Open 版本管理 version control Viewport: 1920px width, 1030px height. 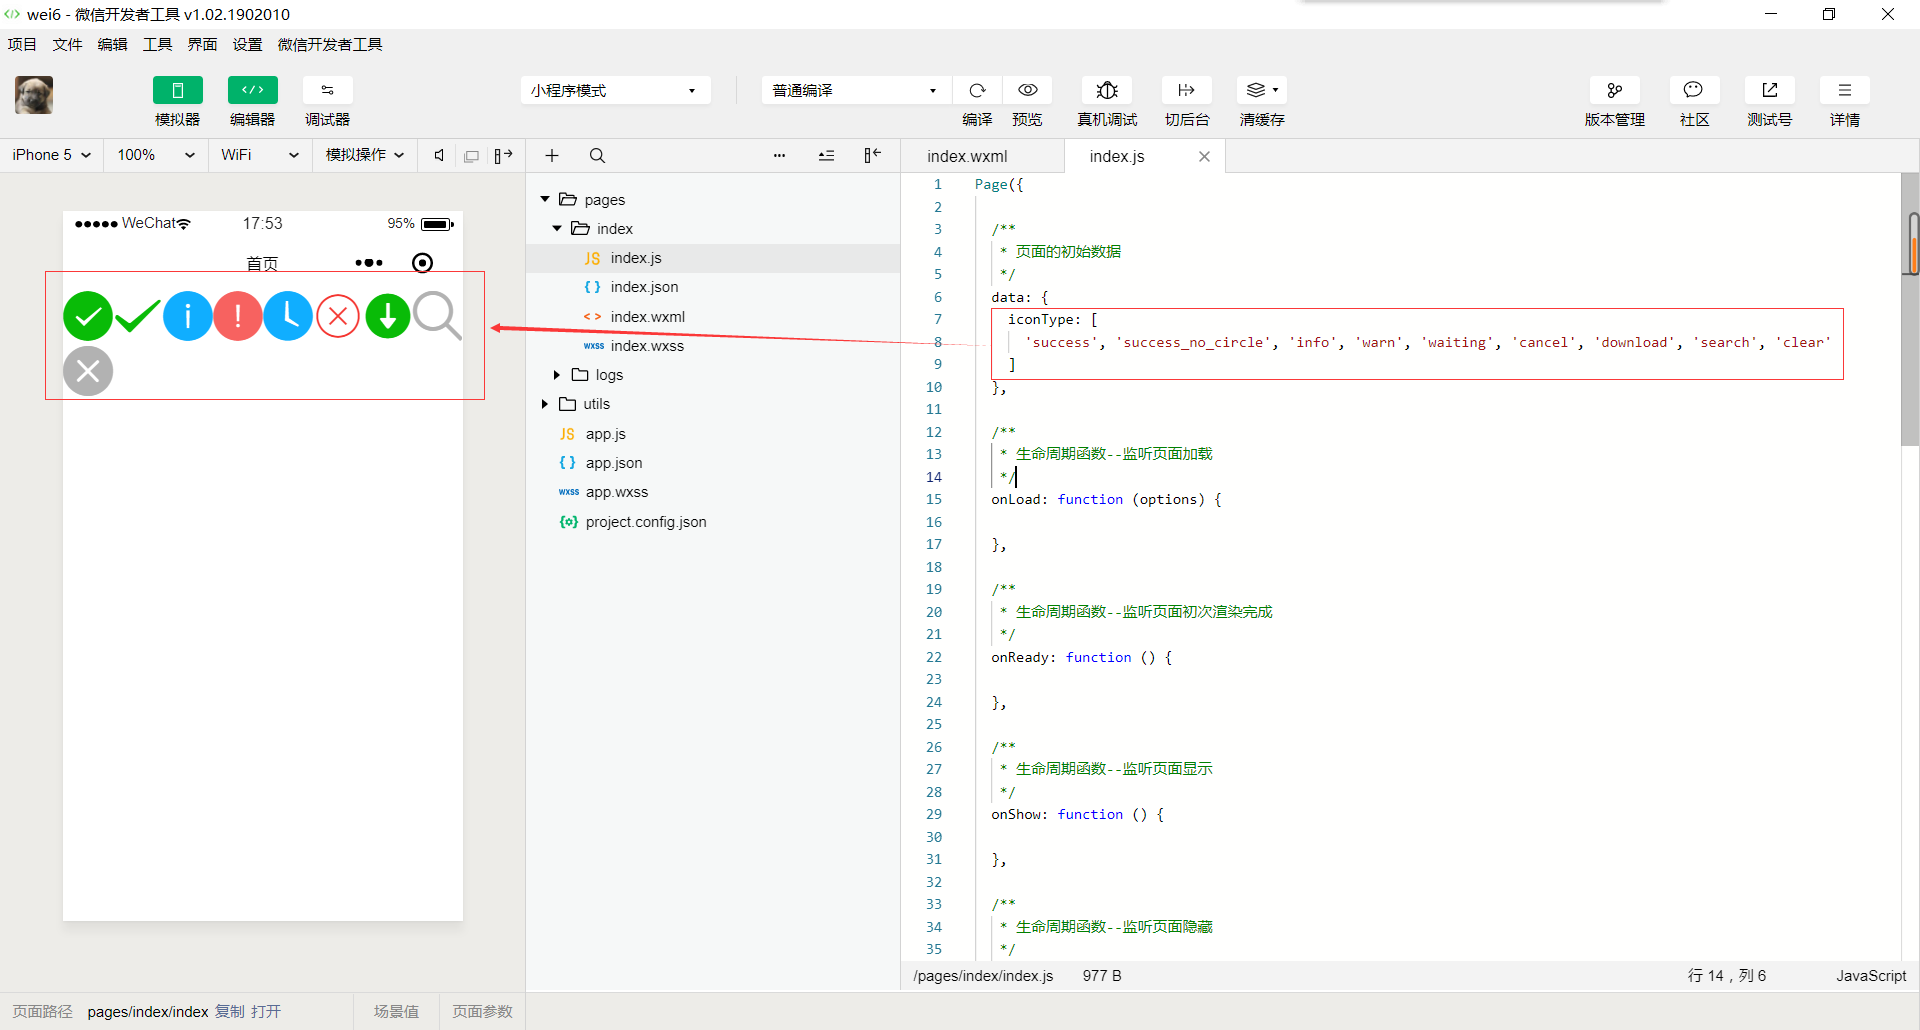click(1615, 90)
